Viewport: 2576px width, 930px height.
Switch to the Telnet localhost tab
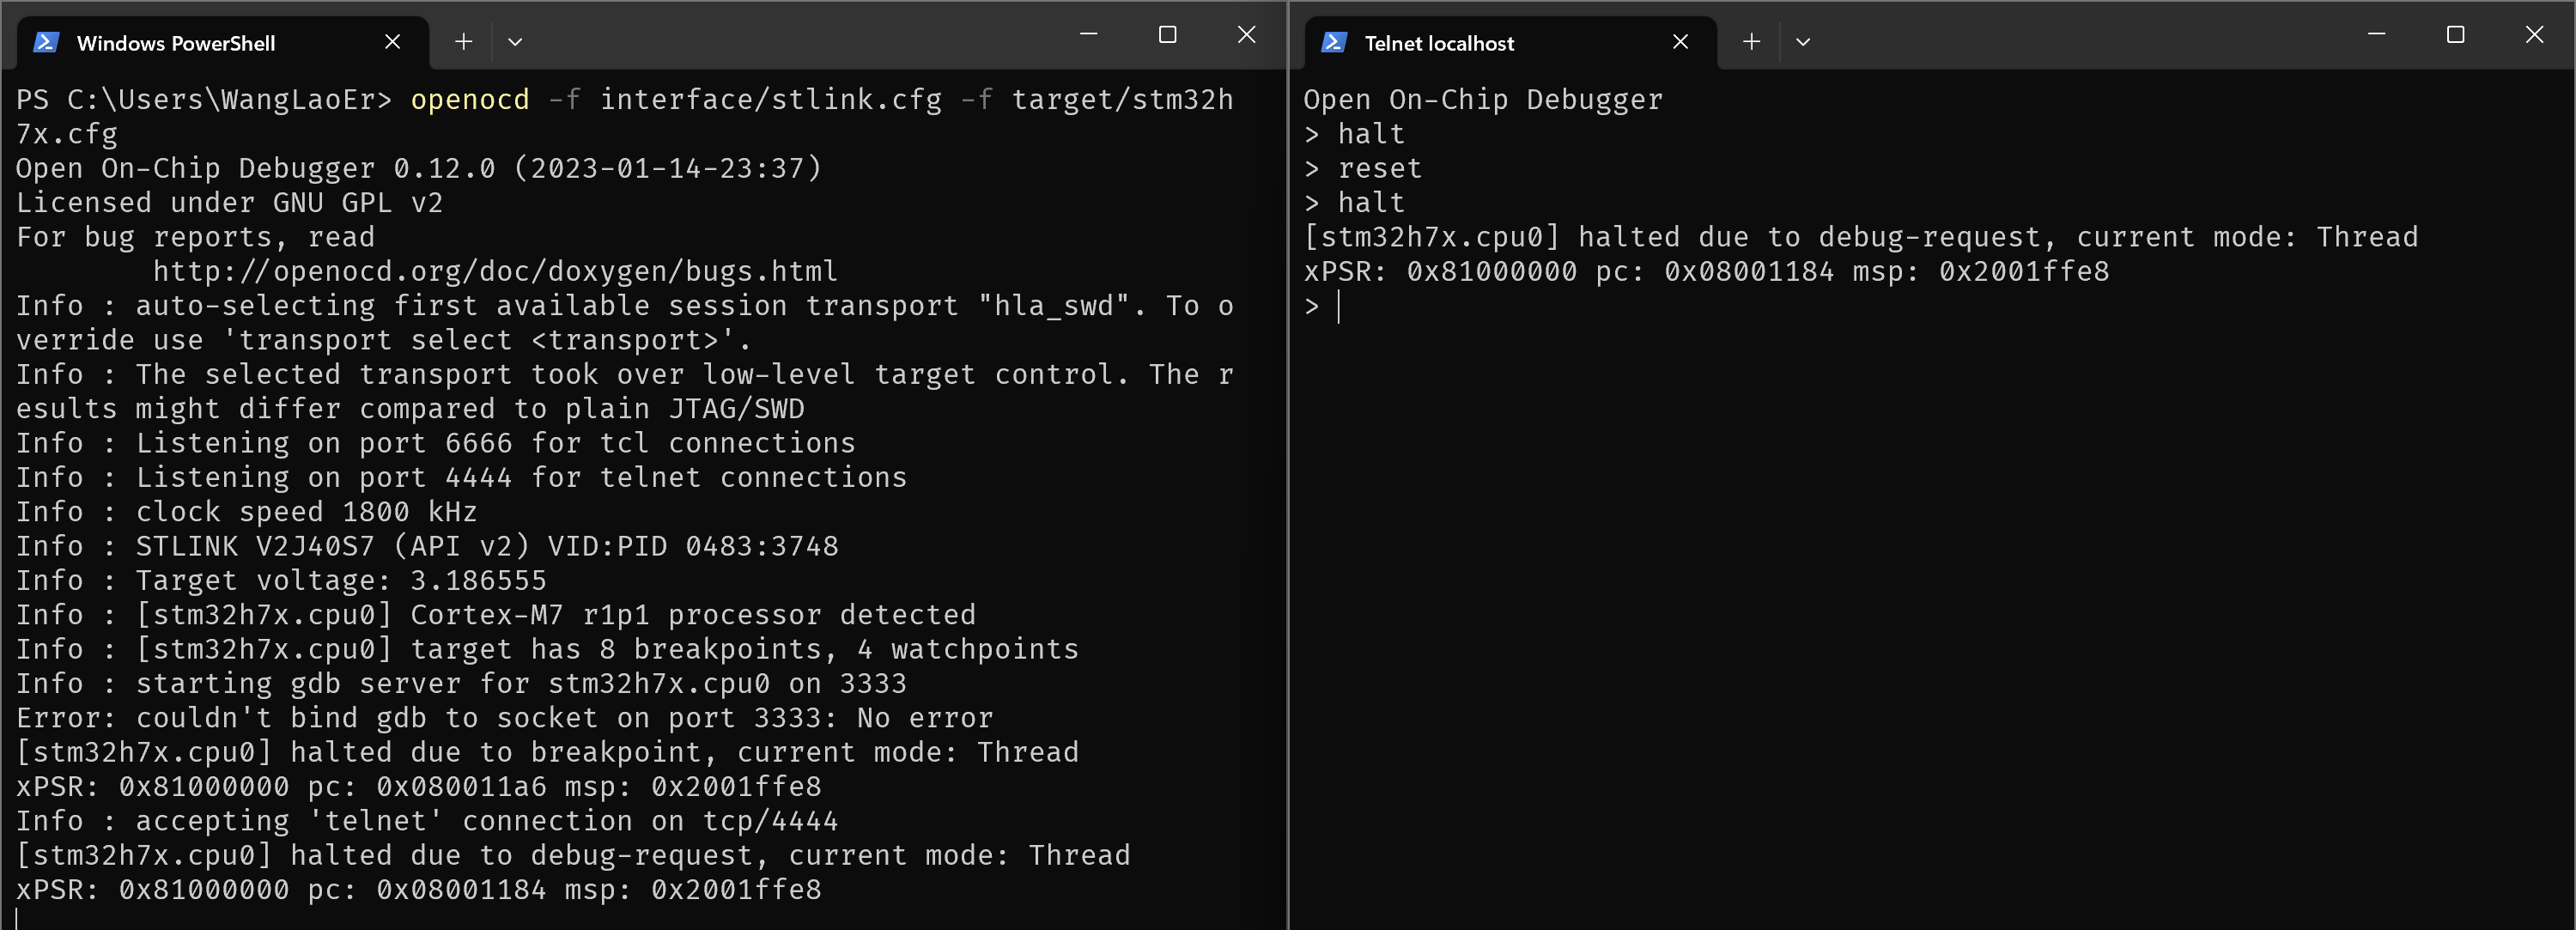[1439, 42]
